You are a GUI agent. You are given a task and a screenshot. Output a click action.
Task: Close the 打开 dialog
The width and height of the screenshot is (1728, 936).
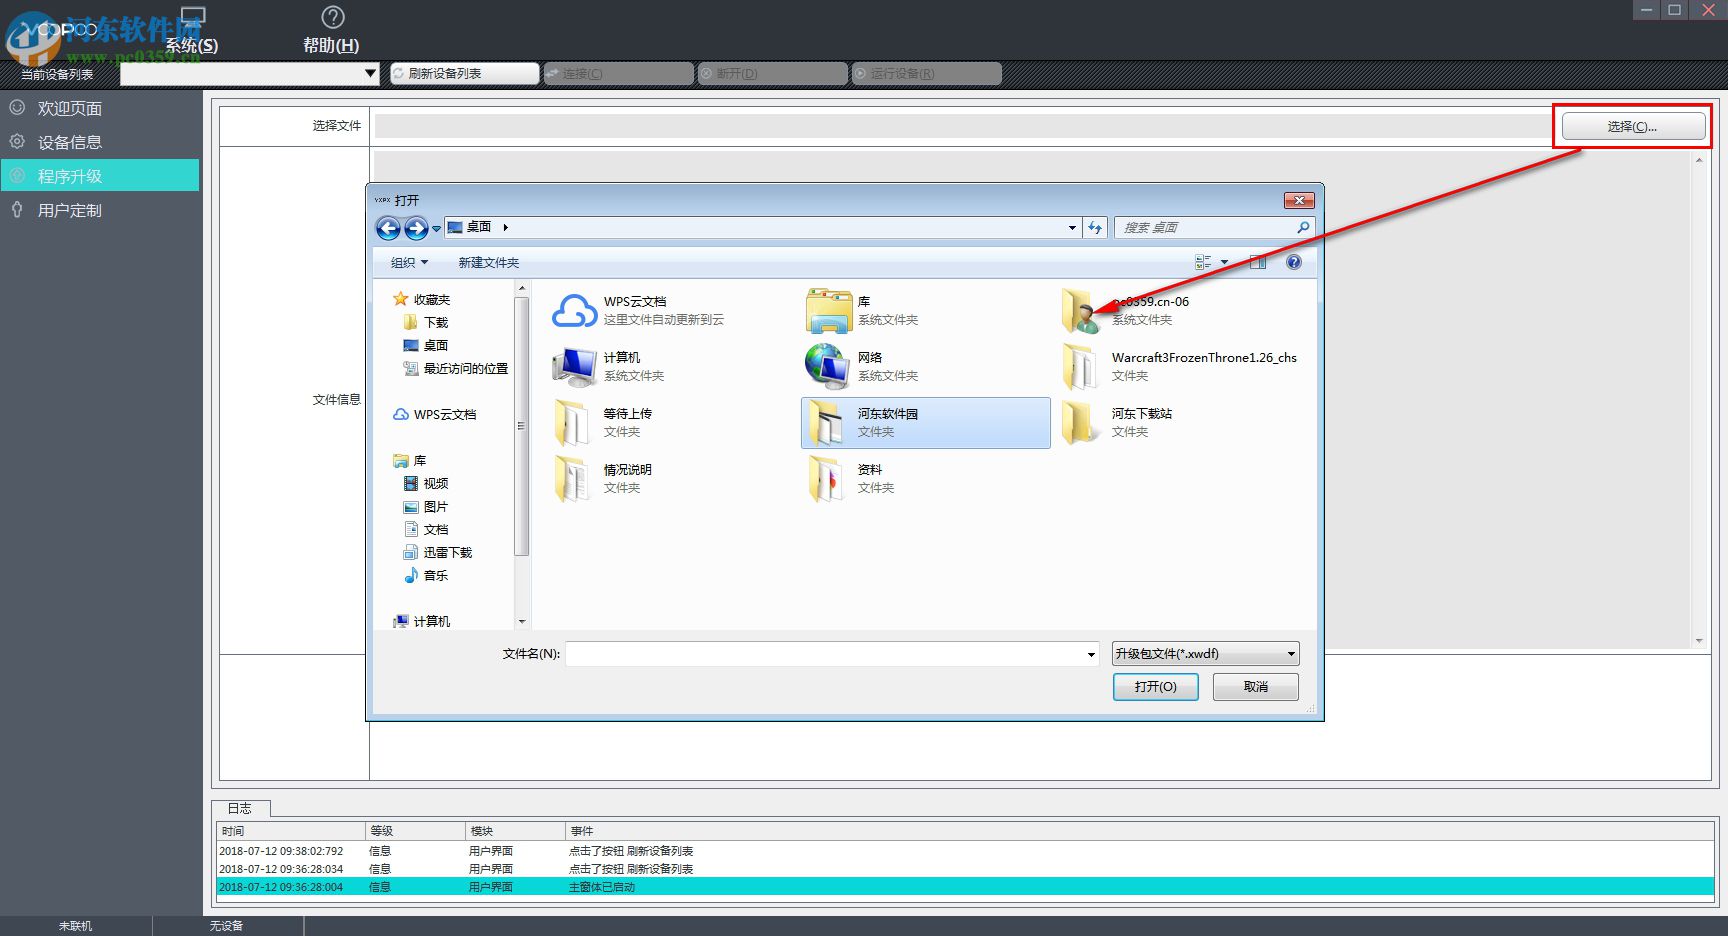tap(1299, 200)
